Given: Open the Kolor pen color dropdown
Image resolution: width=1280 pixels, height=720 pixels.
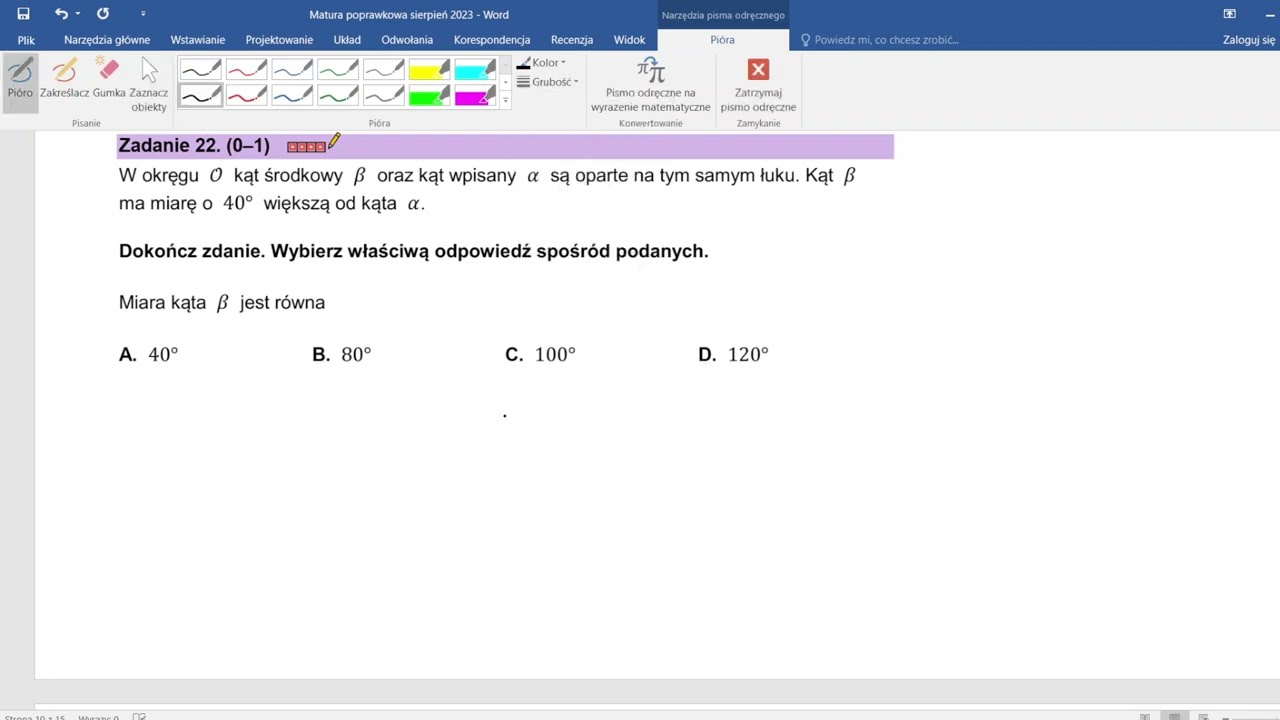Looking at the screenshot, I should [541, 63].
